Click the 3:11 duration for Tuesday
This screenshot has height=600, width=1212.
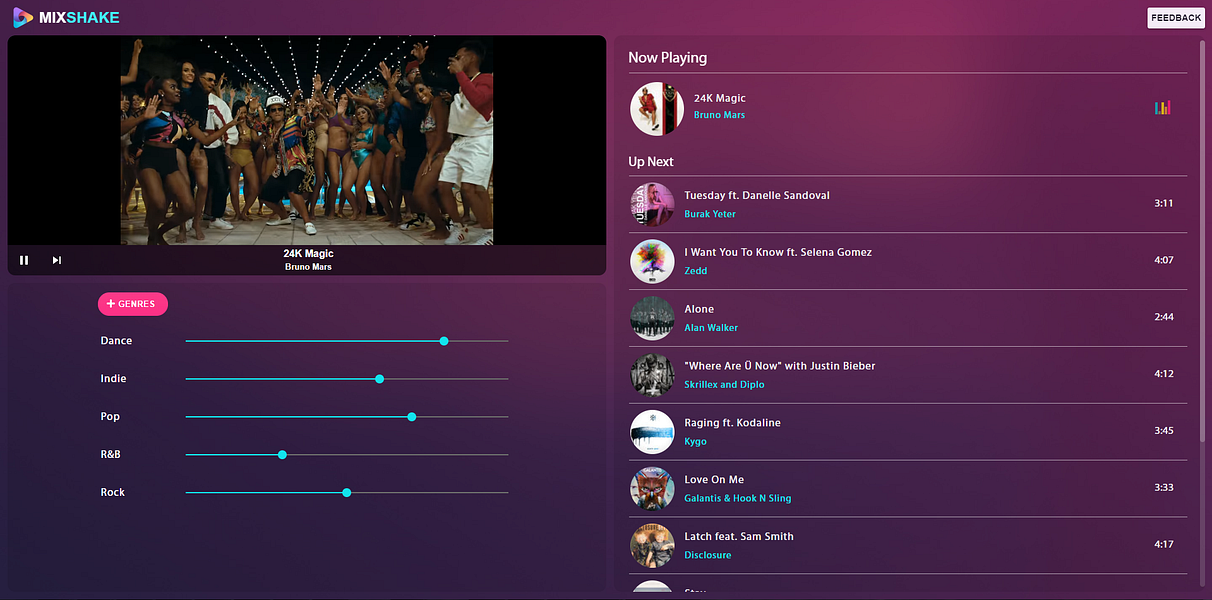point(1163,203)
